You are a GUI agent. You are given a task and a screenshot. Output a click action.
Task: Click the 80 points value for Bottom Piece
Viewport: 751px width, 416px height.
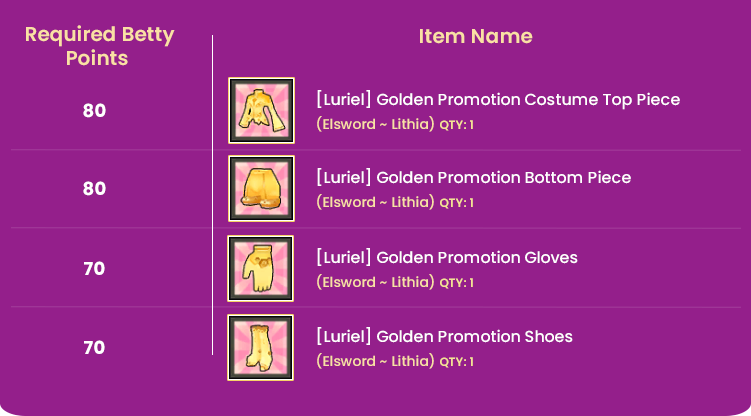tap(94, 188)
